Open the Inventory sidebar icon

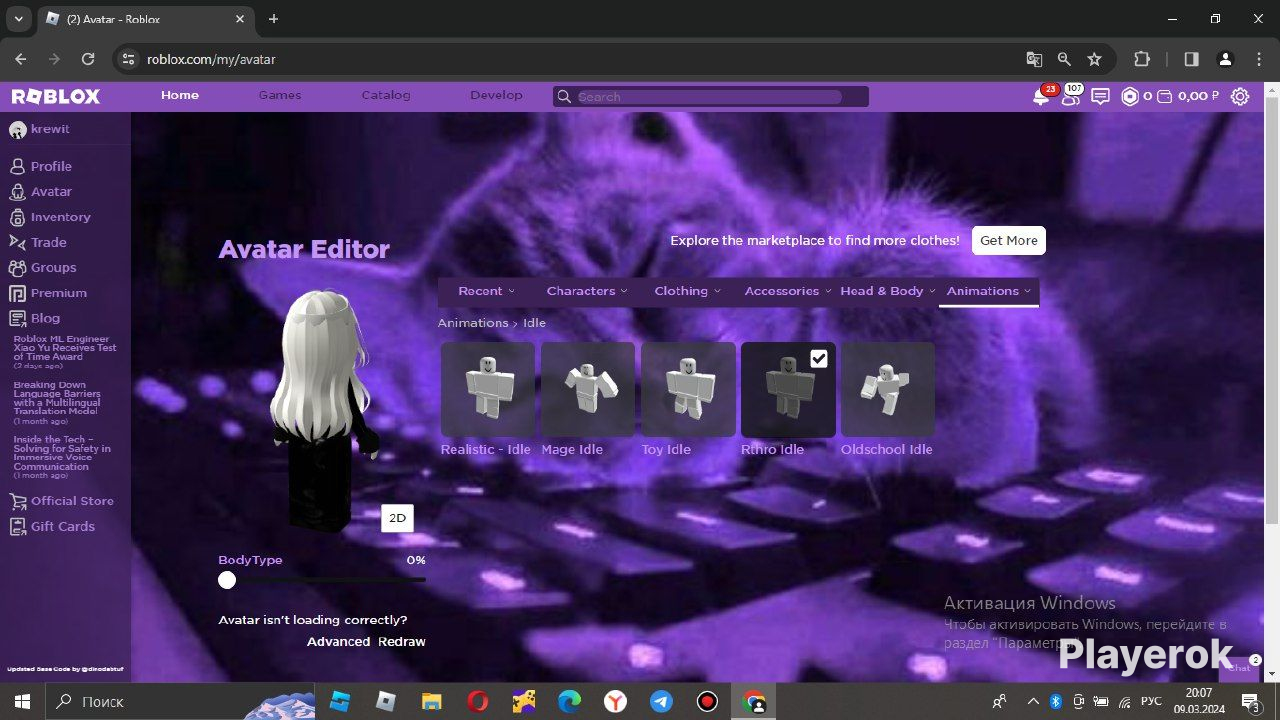point(17,217)
